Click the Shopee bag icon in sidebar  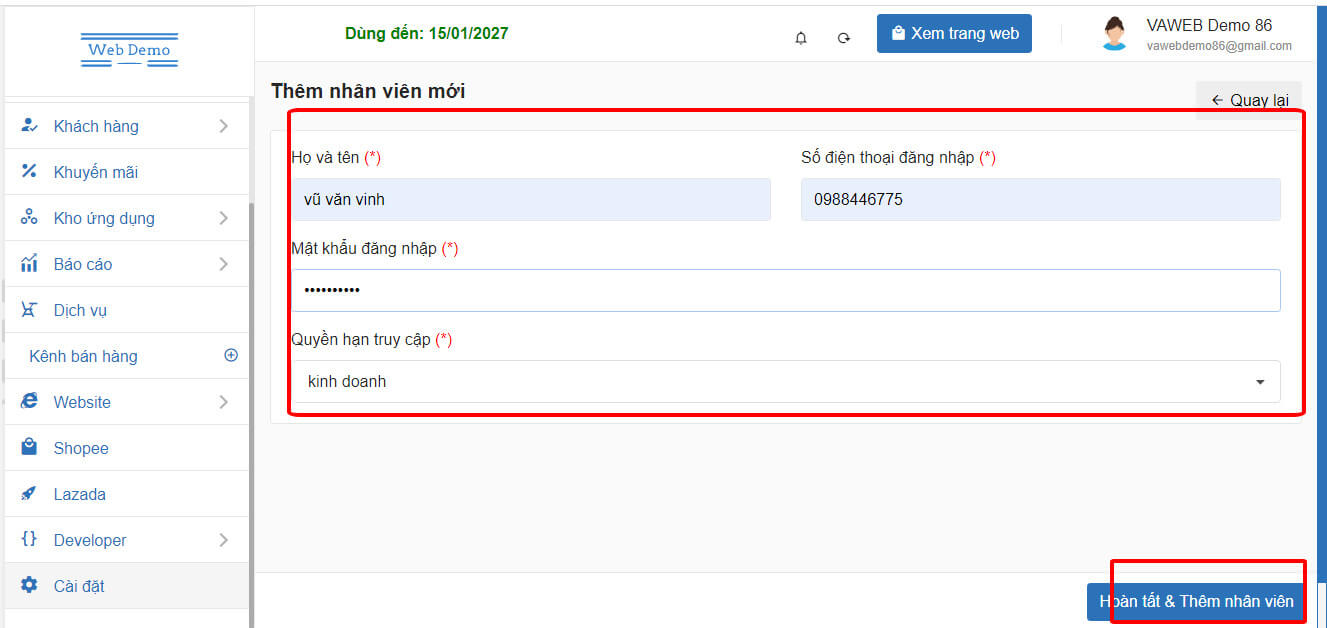point(30,448)
